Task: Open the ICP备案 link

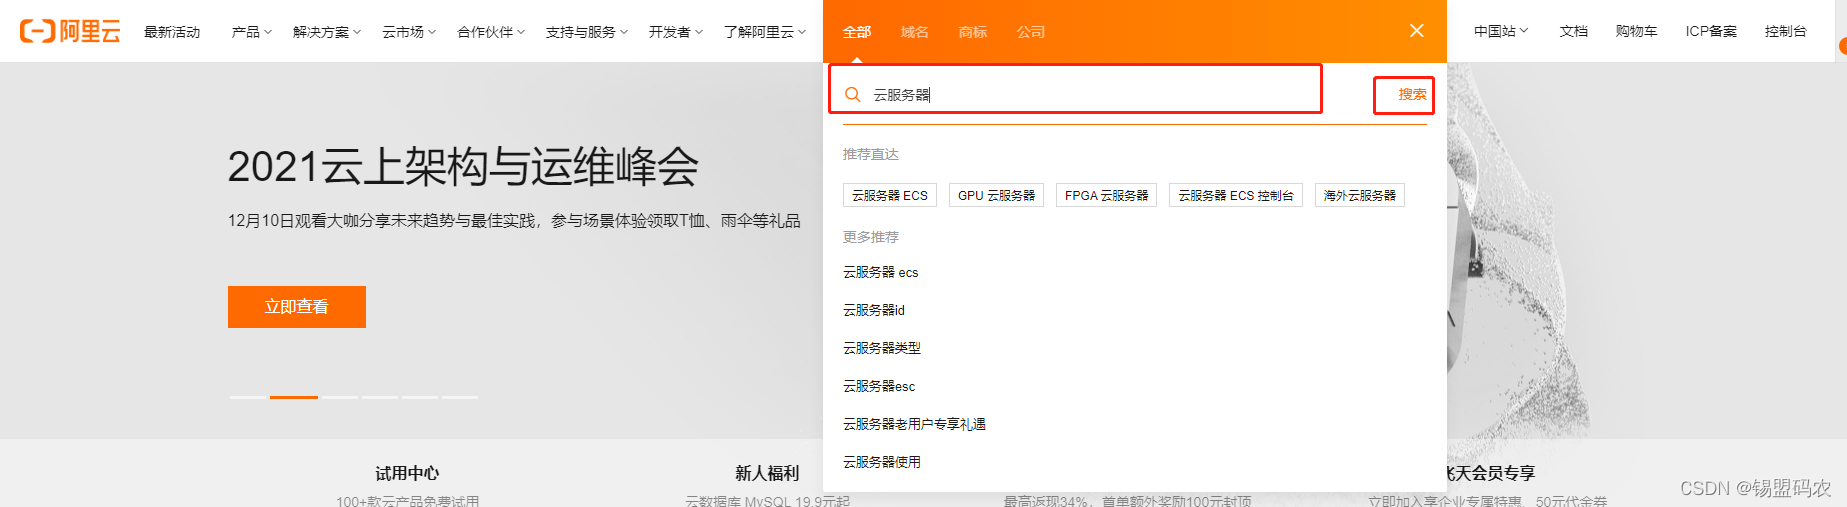Action: pyautogui.click(x=1711, y=31)
